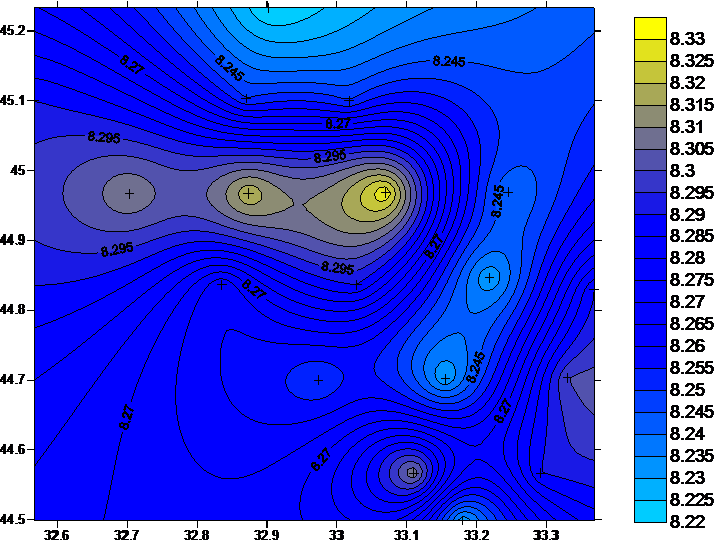Click the 8.27 contour label in the top-left corner
Screen dimensions: 715x544
pyautogui.click(x=131, y=64)
